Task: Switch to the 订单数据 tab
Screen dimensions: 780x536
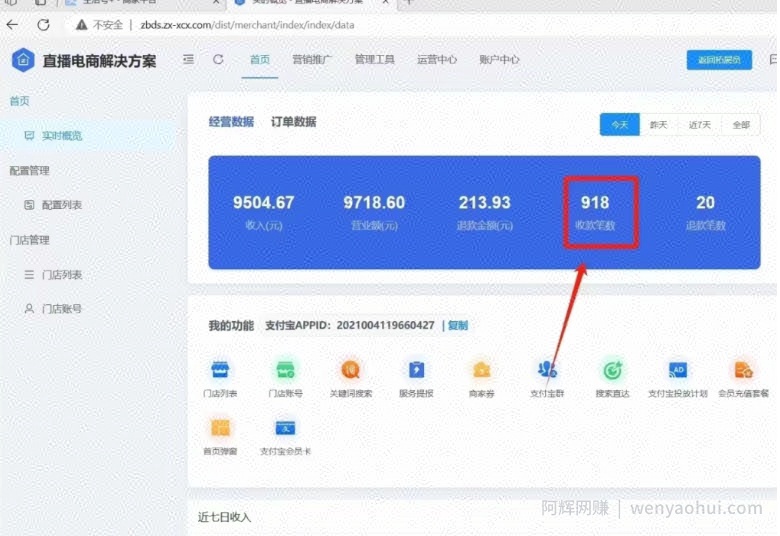Action: click(293, 122)
